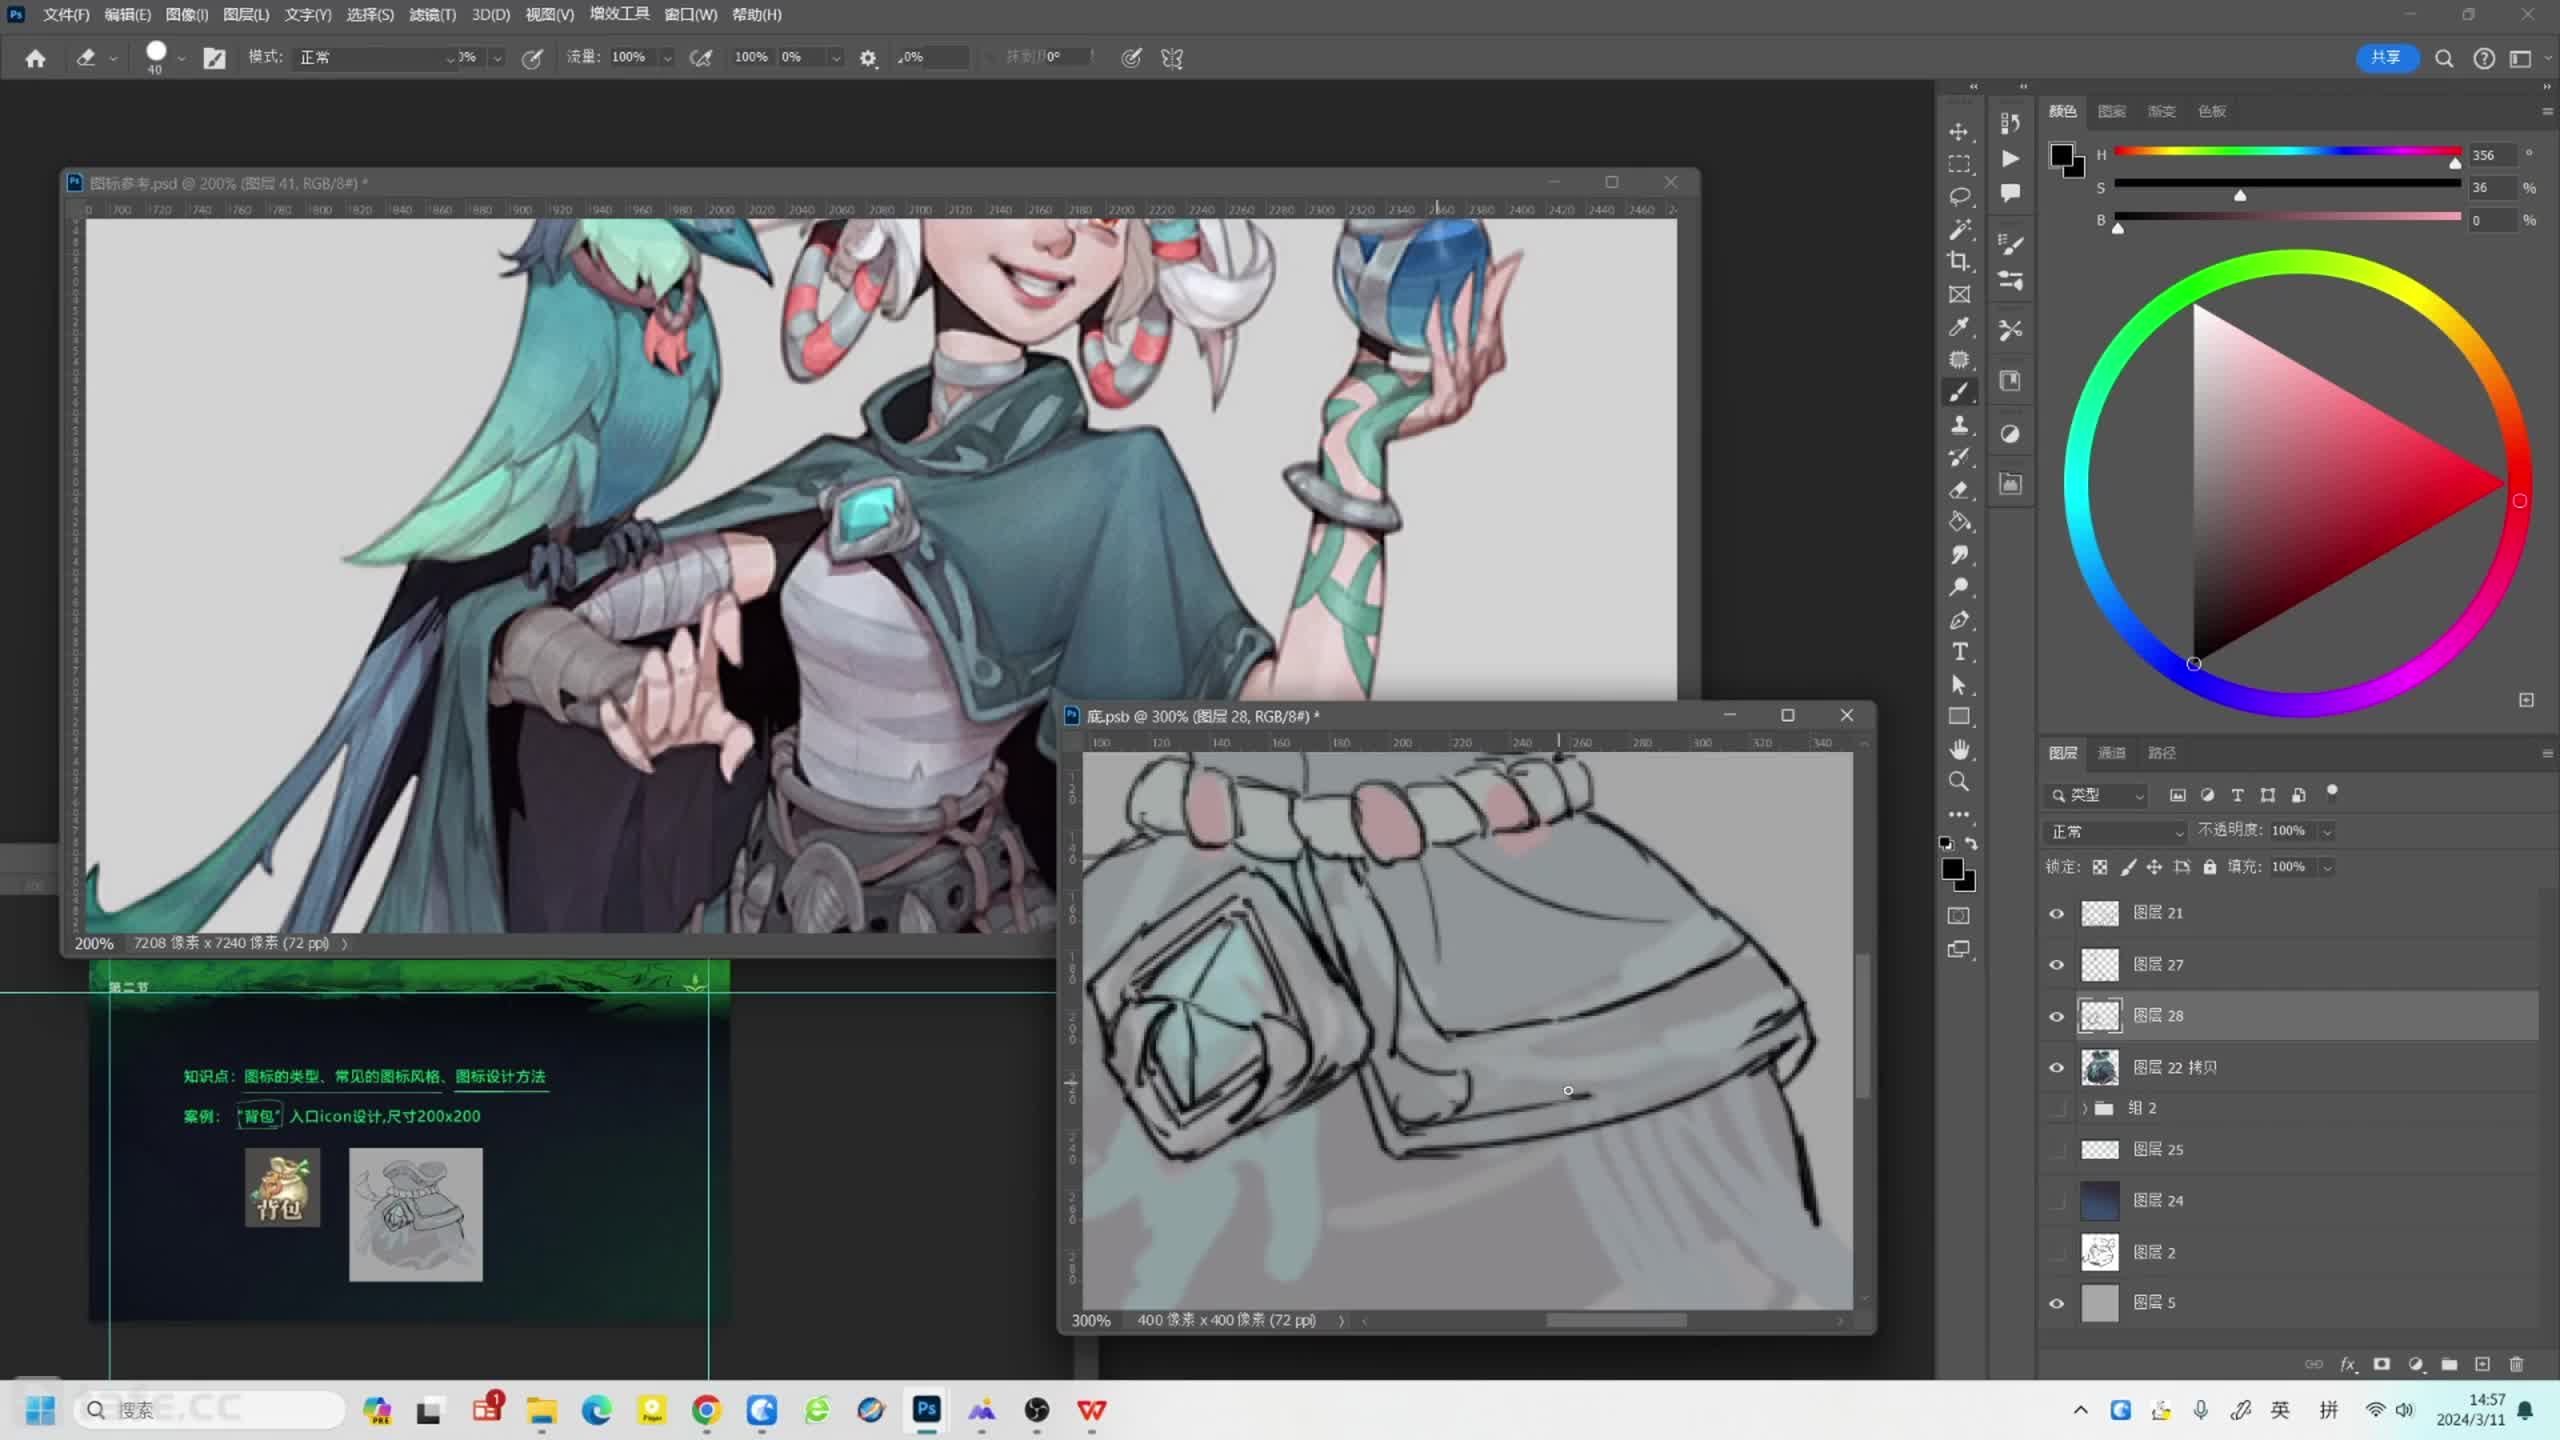Open the layer blend mode 正常 dropdown
Image resolution: width=2560 pixels, height=1440 pixels.
point(2115,832)
